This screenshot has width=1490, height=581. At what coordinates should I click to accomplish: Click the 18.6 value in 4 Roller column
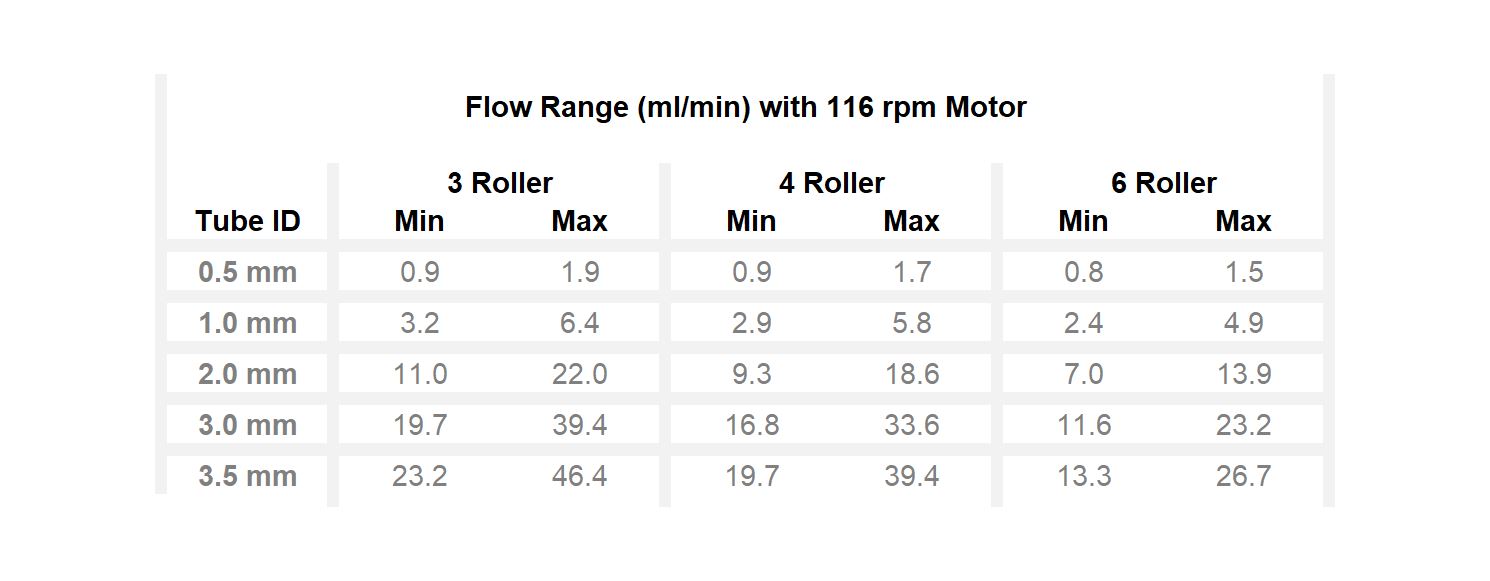click(x=912, y=374)
